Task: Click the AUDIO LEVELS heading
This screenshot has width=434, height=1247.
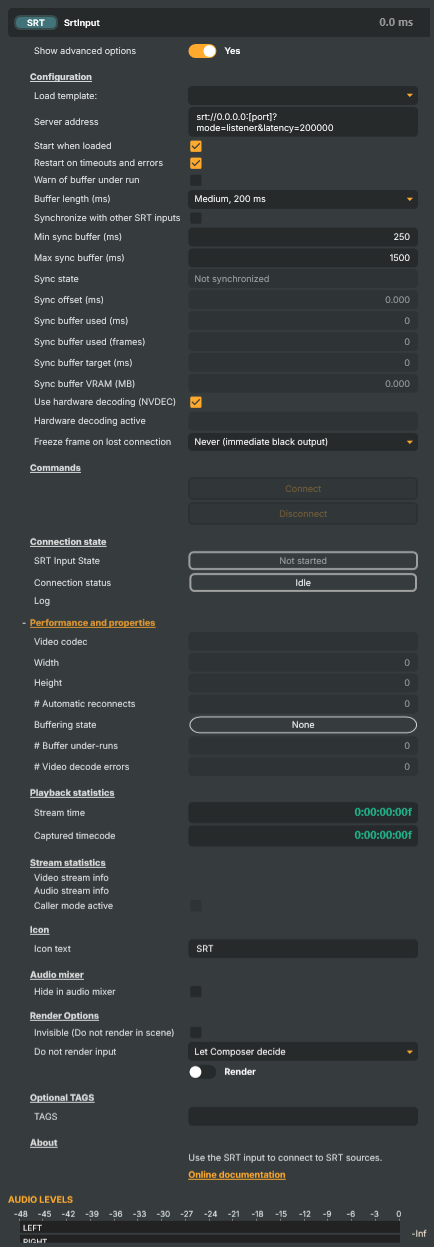Action: (40, 1199)
